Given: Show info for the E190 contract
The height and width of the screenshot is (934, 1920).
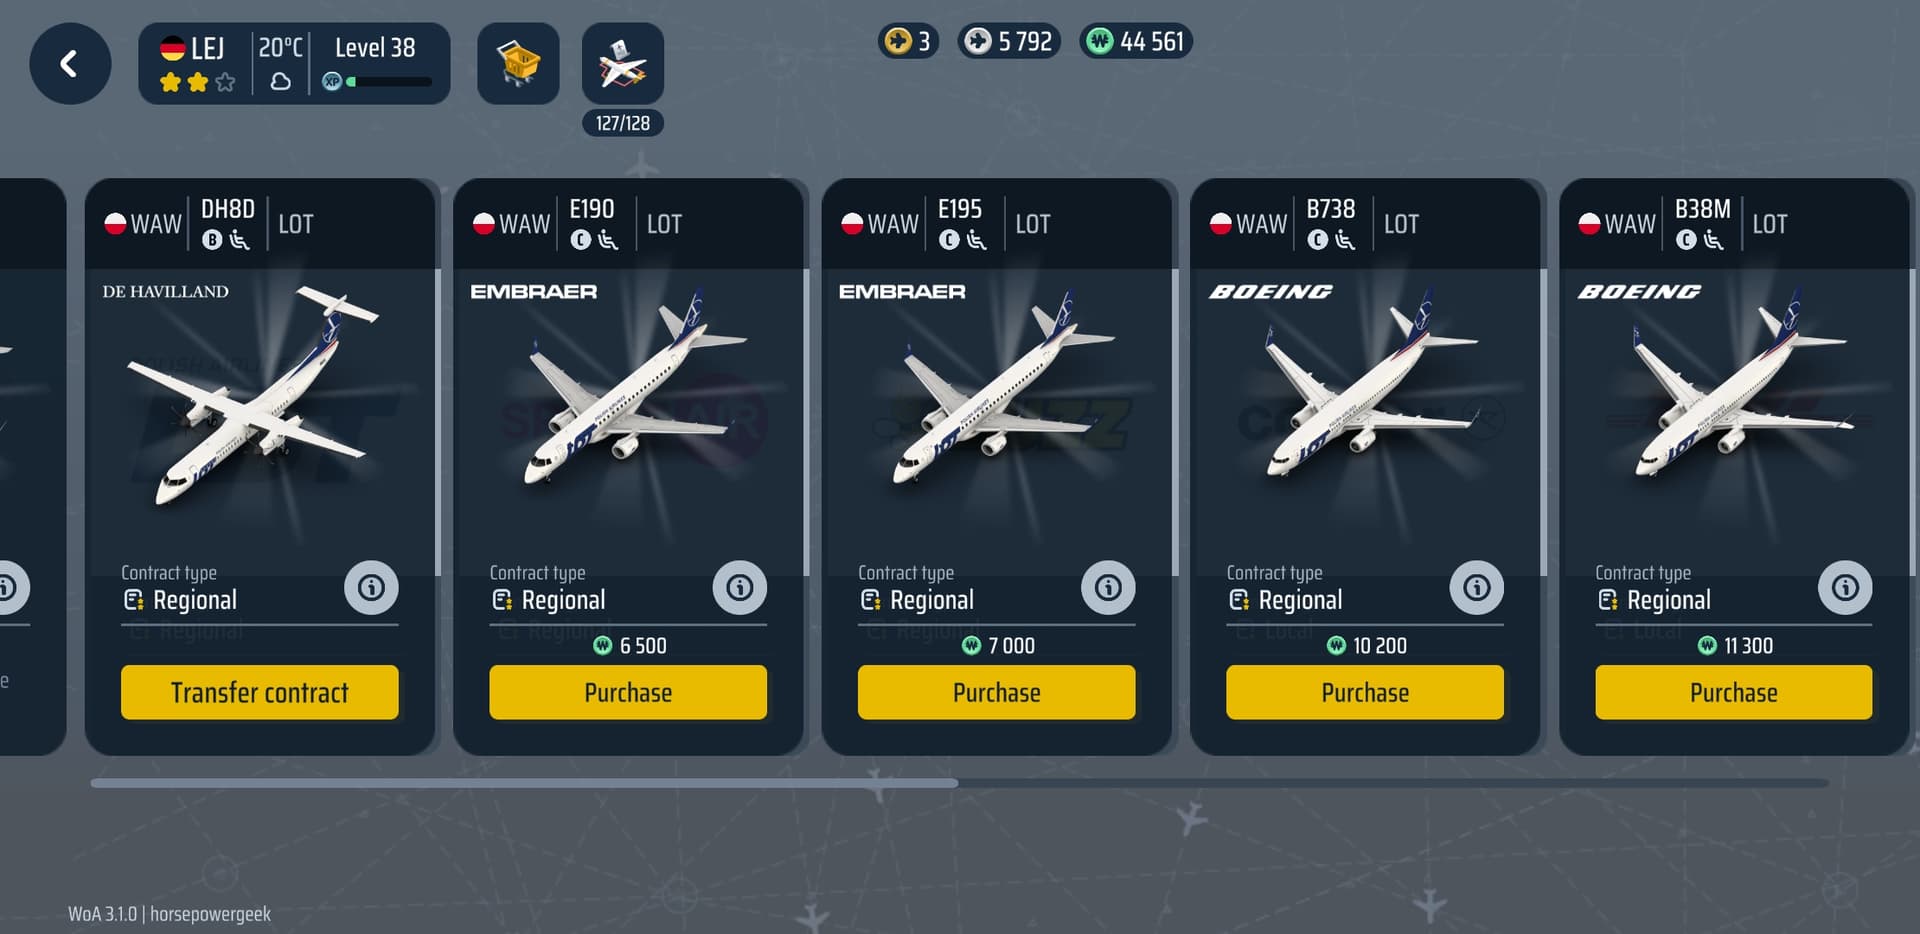Looking at the screenshot, I should (x=740, y=587).
